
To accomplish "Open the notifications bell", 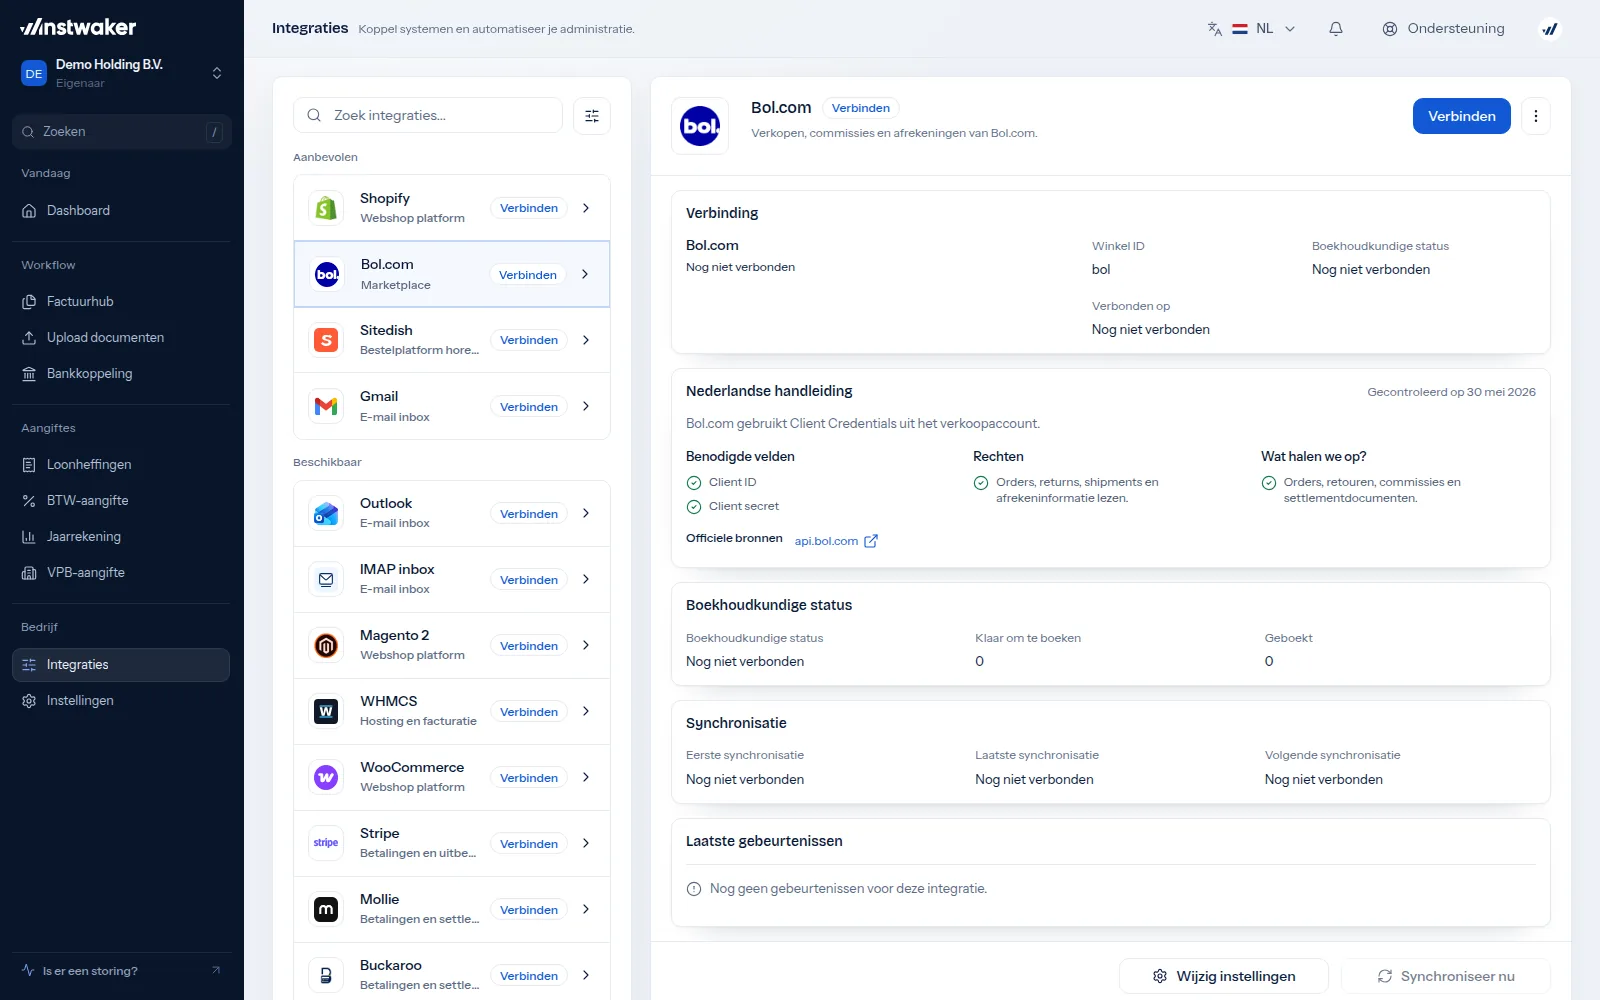I will [x=1336, y=29].
